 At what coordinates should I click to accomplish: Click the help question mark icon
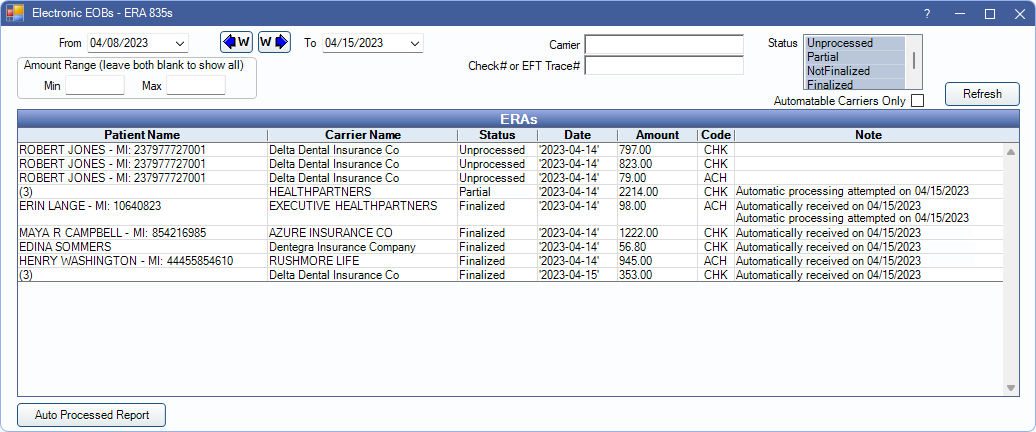[x=927, y=14]
